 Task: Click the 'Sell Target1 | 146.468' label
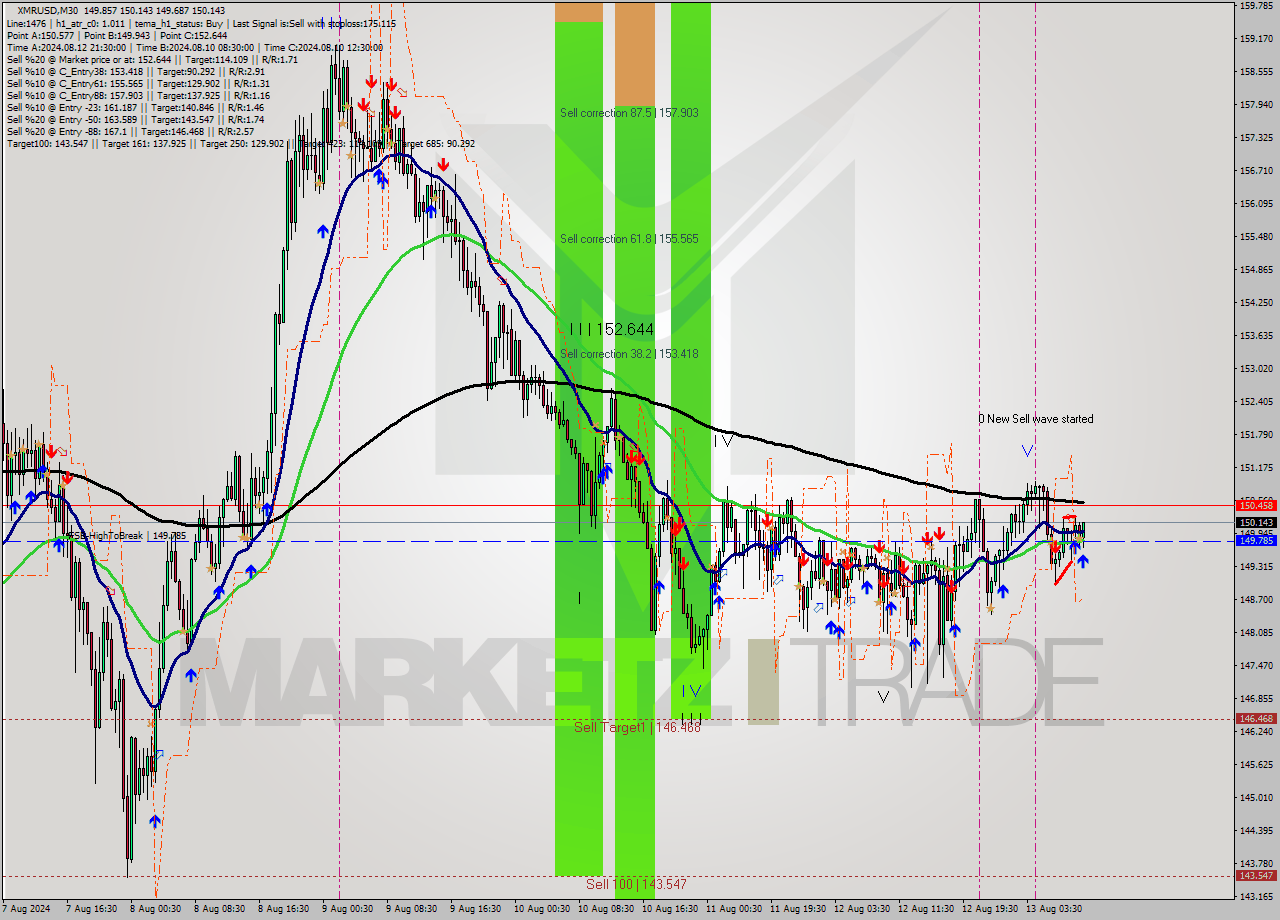[637, 727]
